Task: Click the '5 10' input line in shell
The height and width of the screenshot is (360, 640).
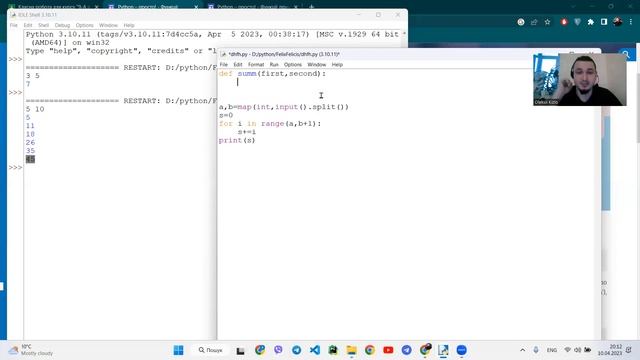Action: tap(35, 109)
